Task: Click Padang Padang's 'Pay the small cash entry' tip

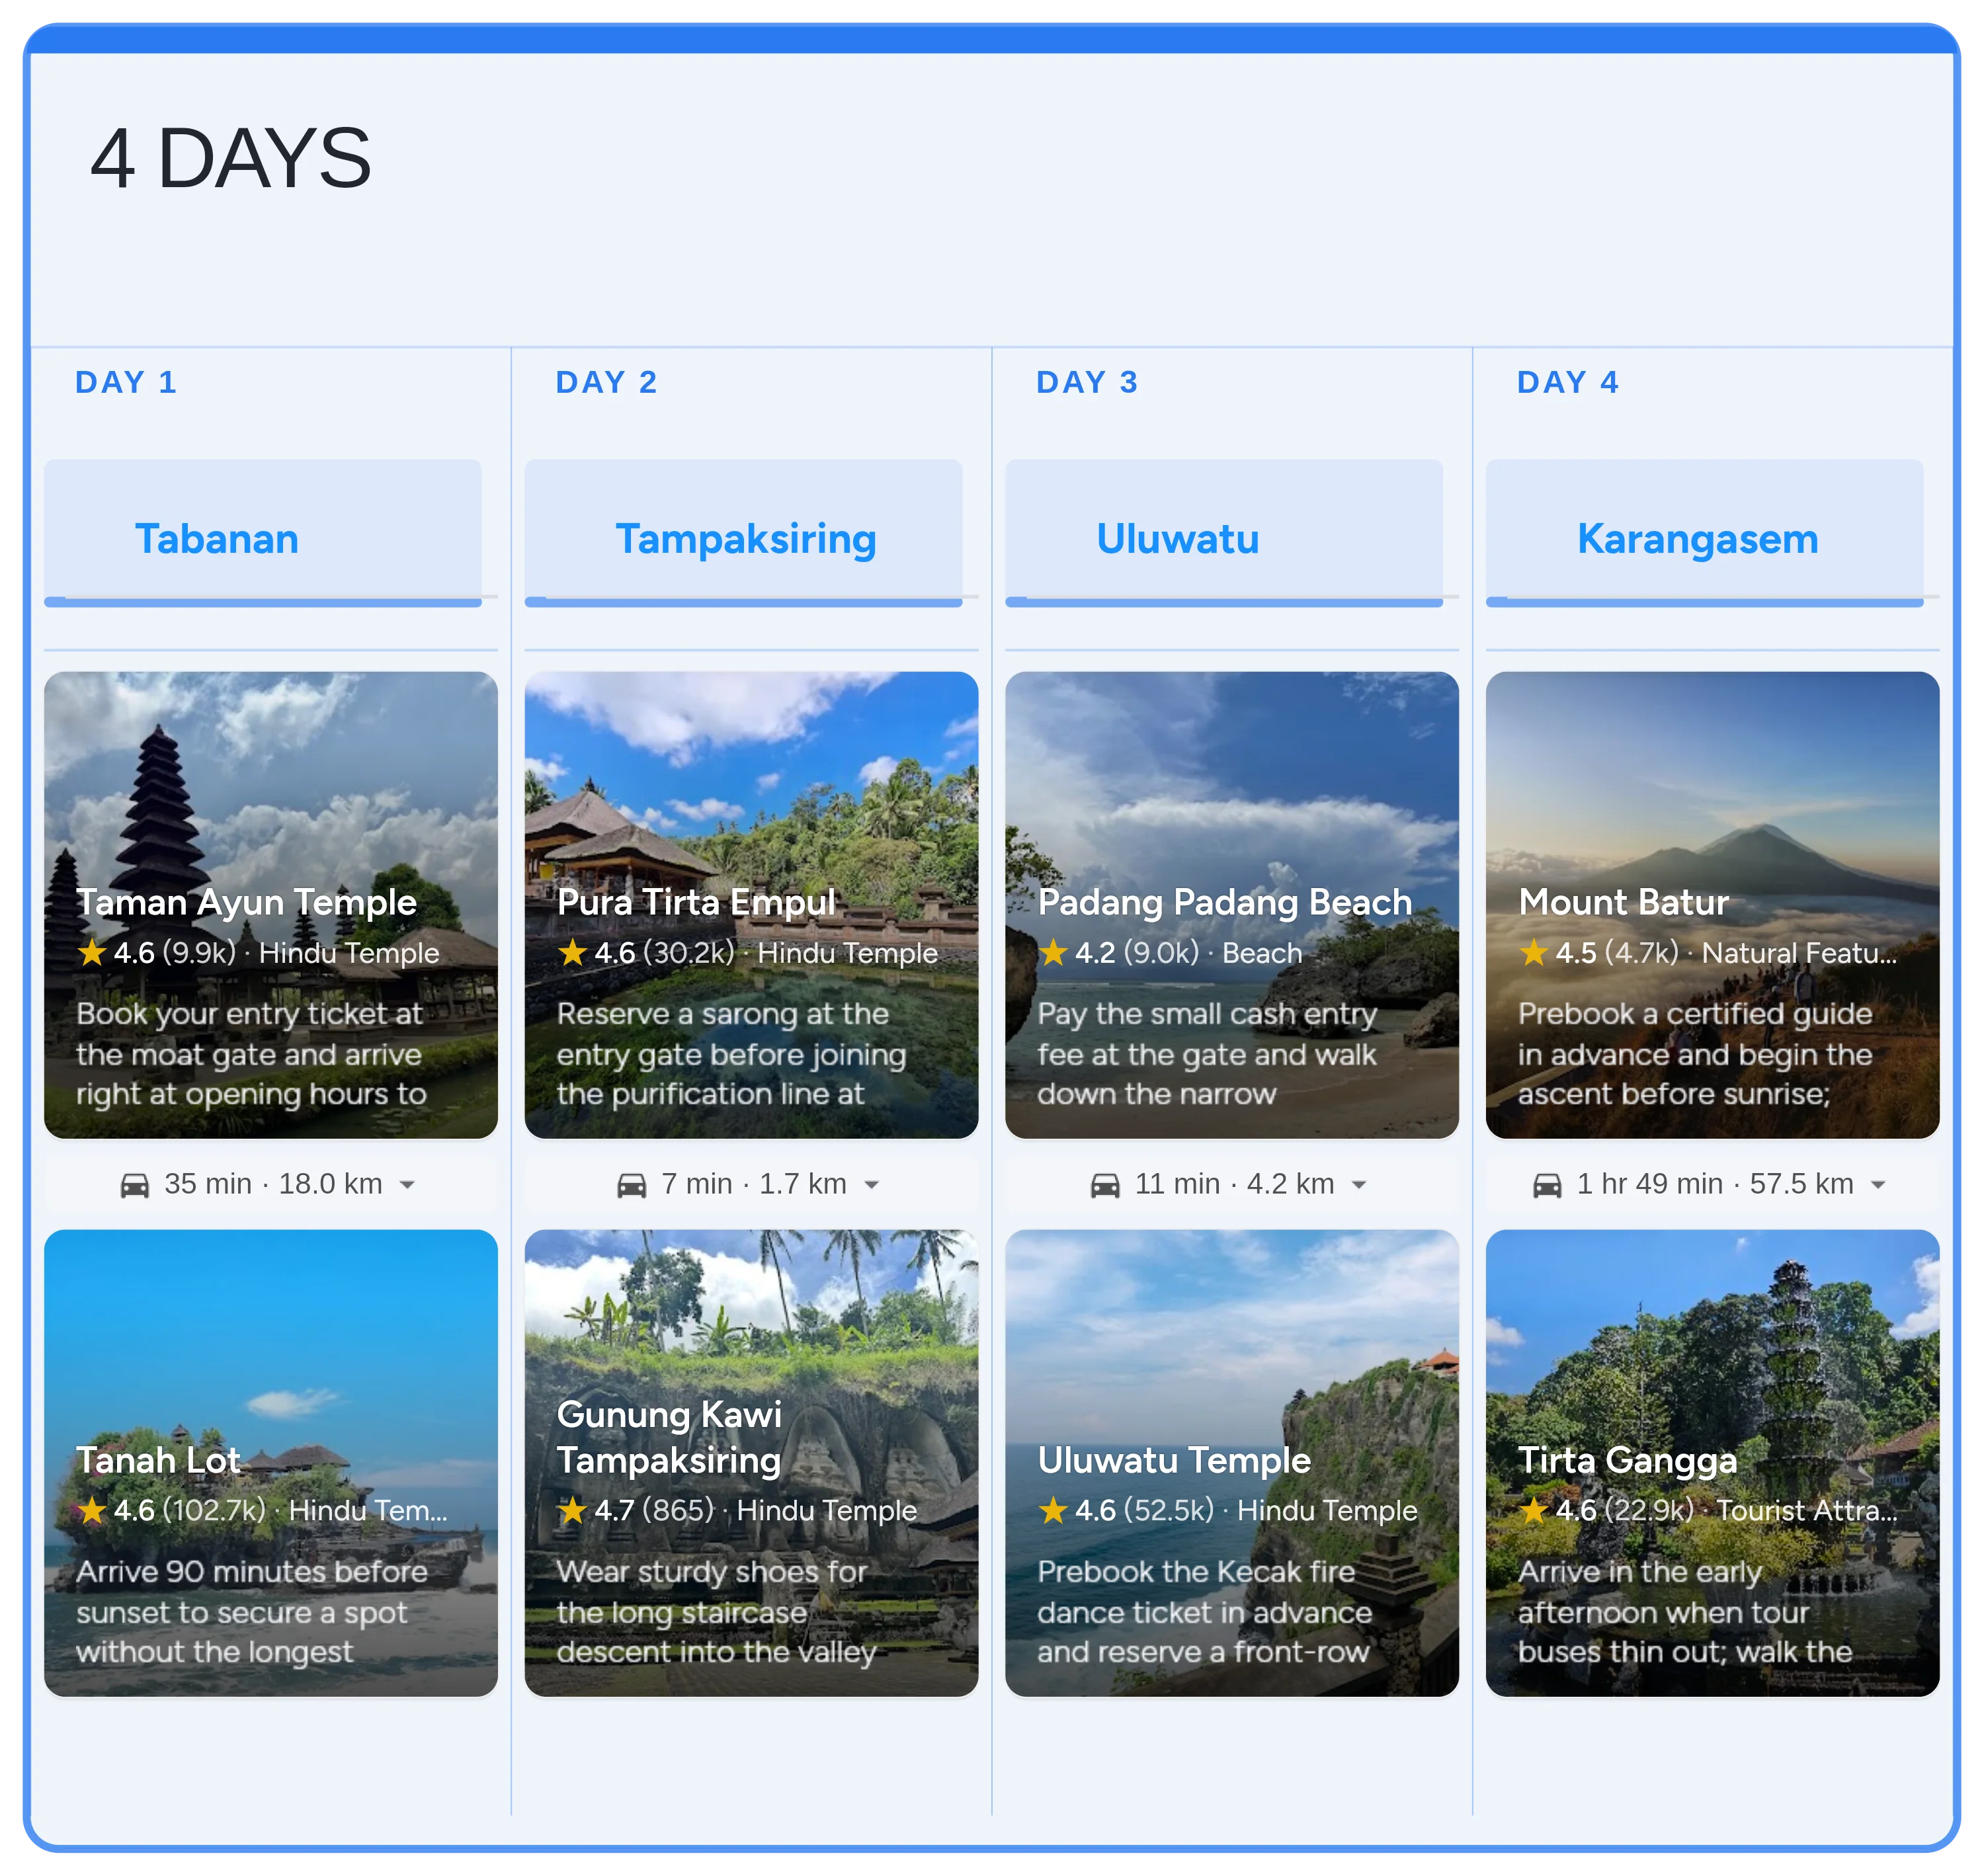Action: (x=1208, y=1054)
